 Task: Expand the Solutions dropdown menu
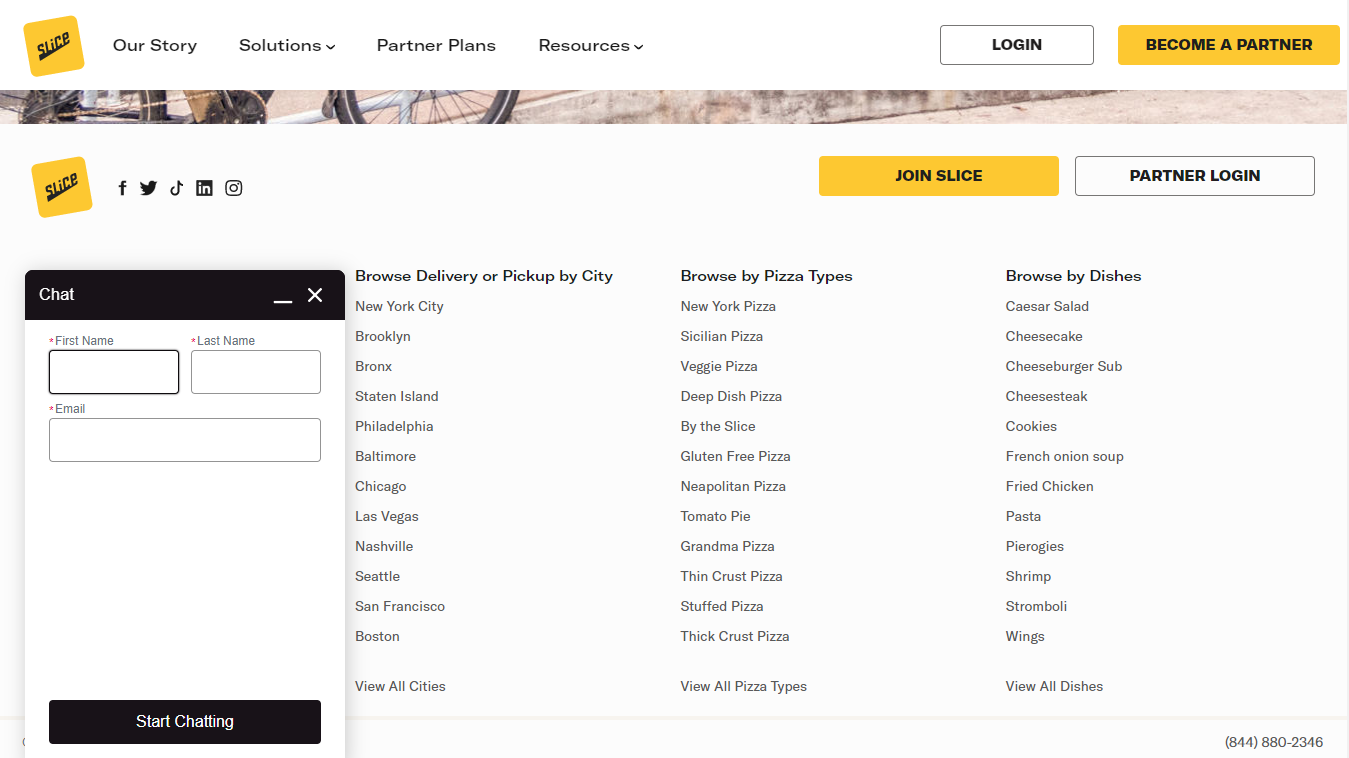(x=286, y=45)
